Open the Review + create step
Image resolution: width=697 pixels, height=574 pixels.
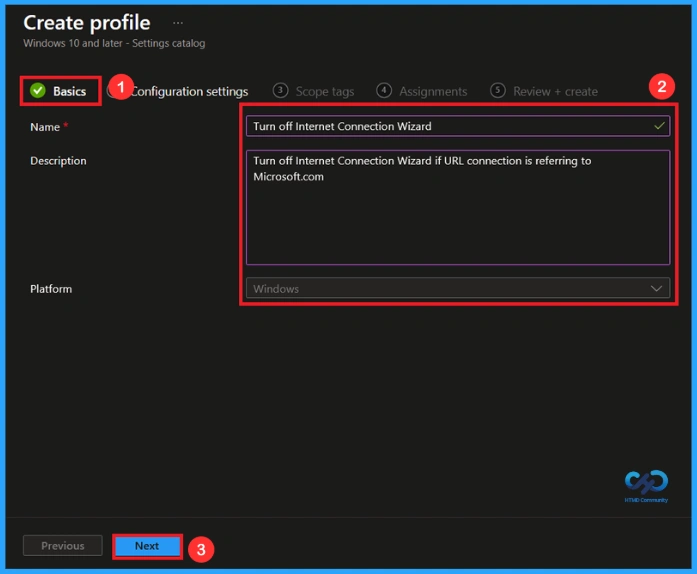tap(544, 91)
